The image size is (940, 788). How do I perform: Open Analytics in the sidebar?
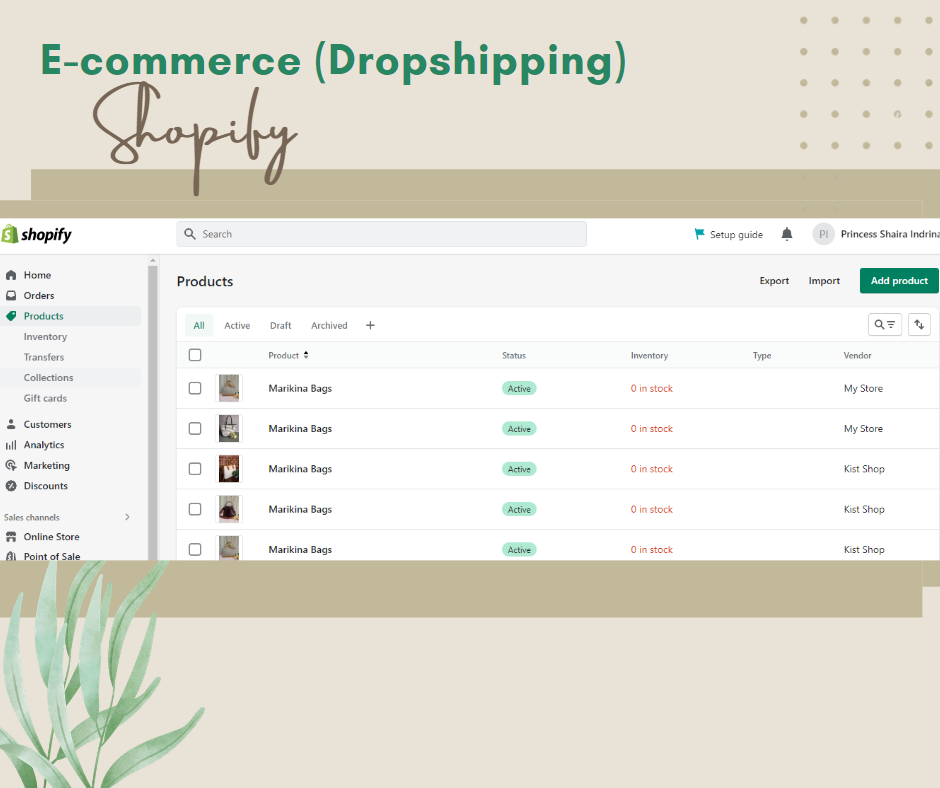click(44, 445)
